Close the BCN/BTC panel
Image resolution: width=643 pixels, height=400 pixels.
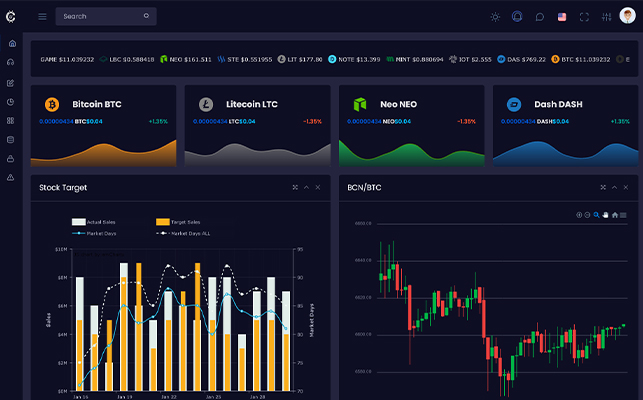coord(626,187)
